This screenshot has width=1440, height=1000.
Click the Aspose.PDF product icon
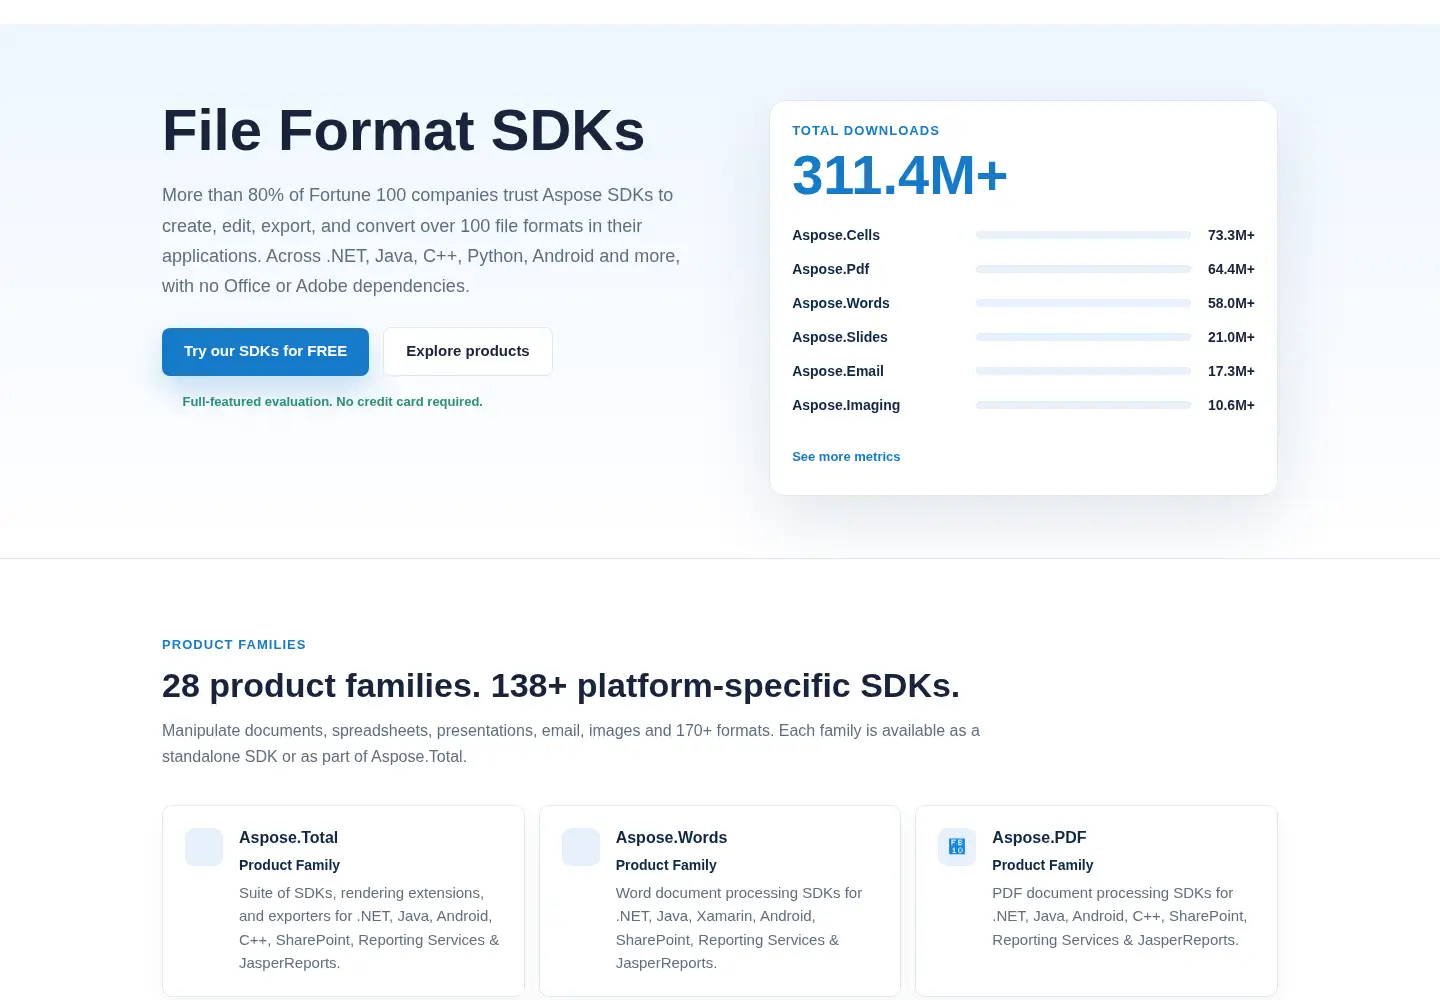point(957,847)
